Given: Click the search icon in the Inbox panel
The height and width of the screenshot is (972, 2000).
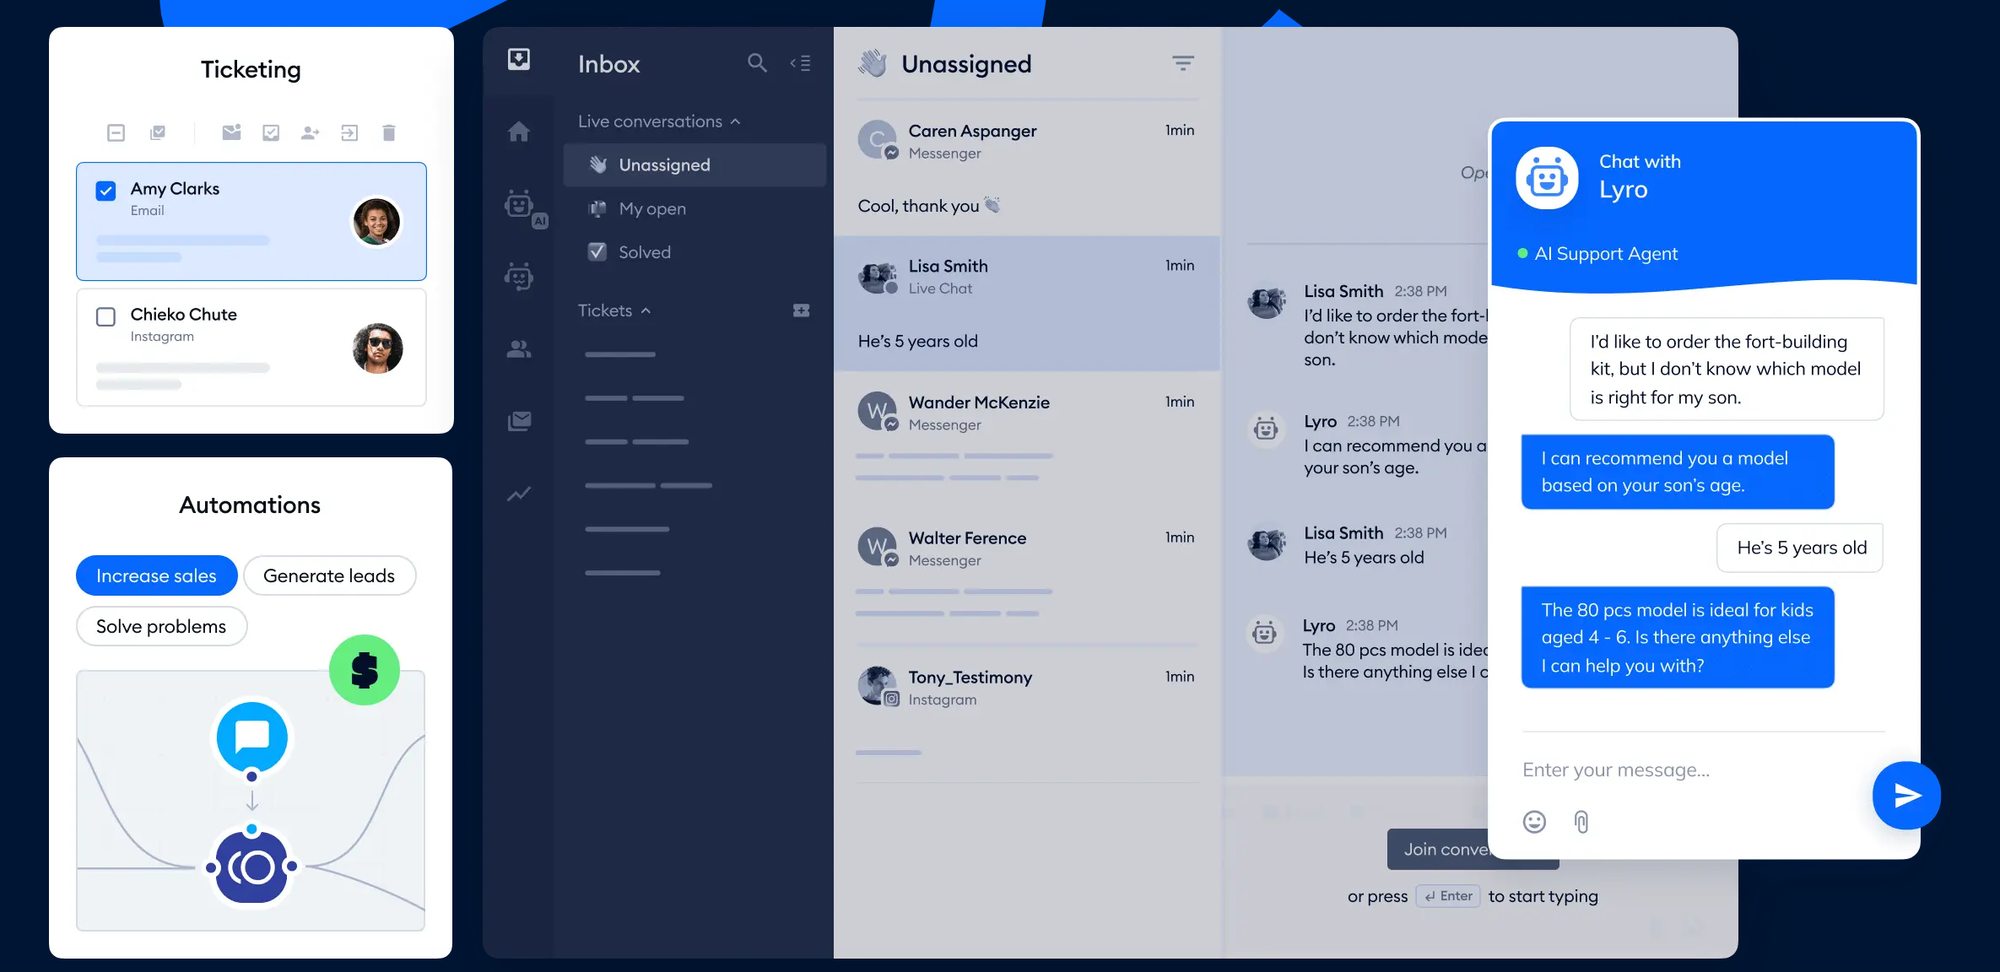Looking at the screenshot, I should (x=757, y=62).
